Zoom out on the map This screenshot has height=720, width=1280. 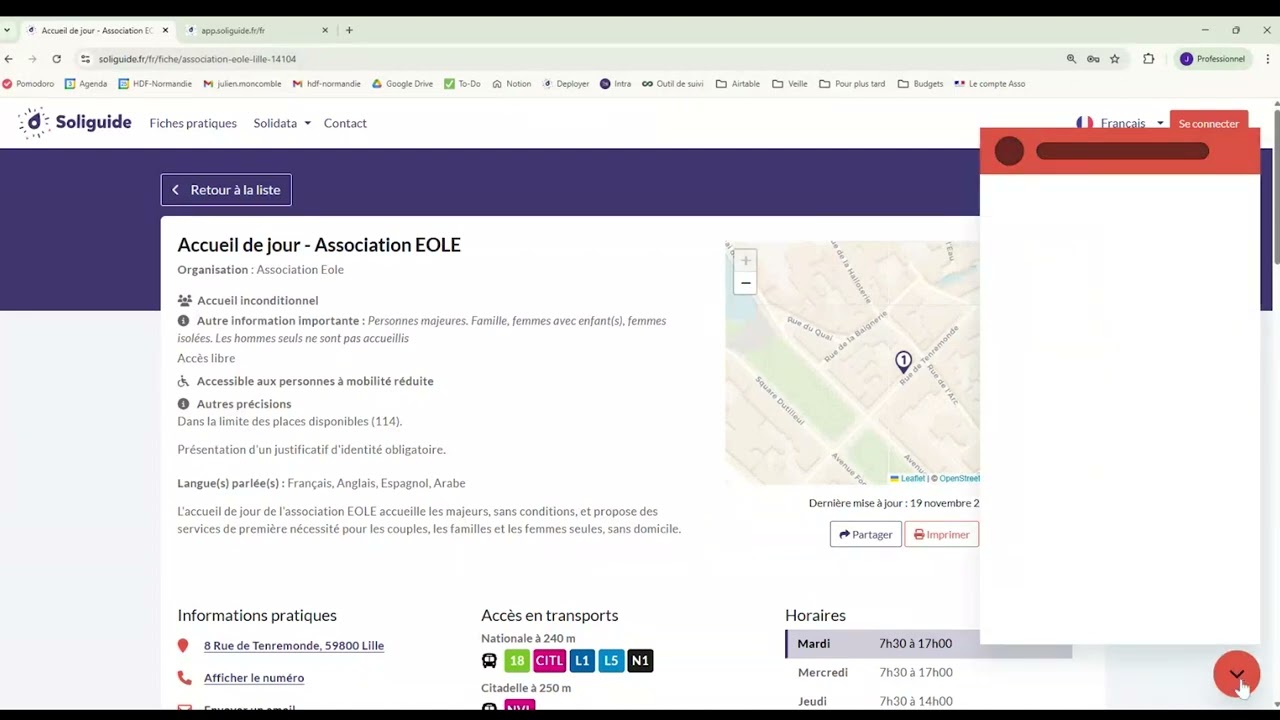745,283
